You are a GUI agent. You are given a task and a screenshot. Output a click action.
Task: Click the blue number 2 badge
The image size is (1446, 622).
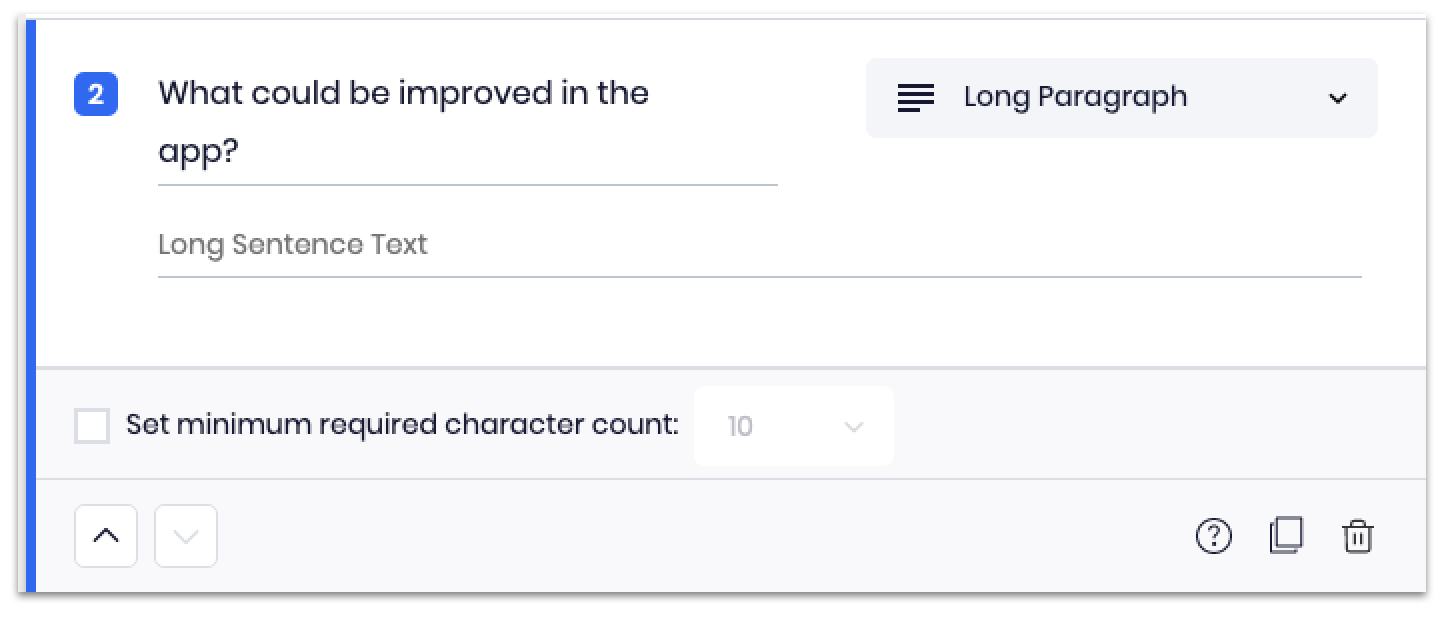click(96, 95)
